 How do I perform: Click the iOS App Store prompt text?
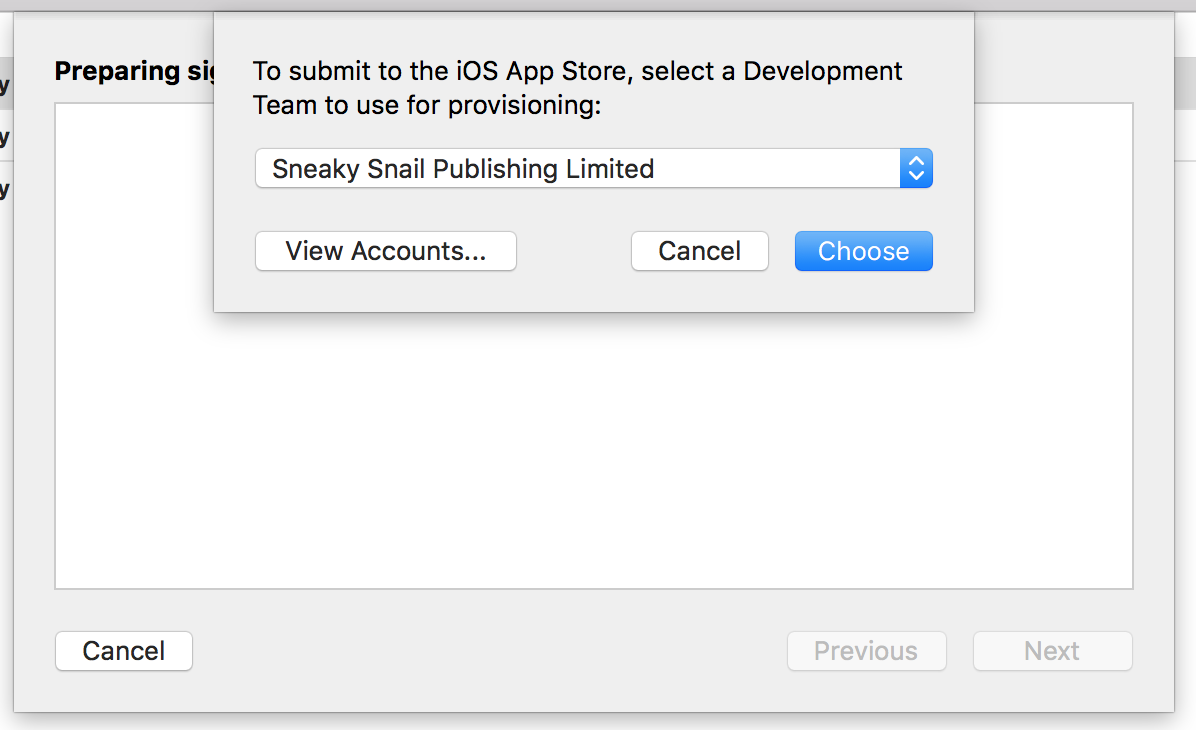(577, 72)
